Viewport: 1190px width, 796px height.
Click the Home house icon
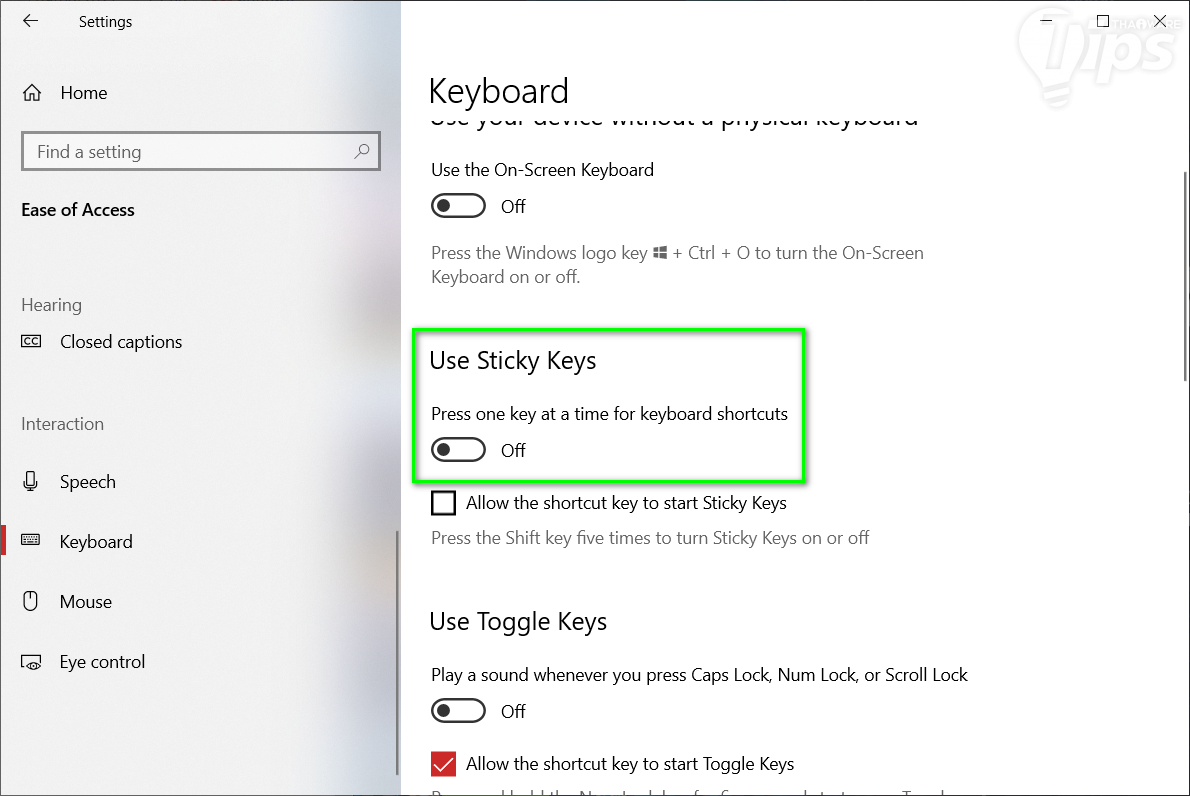[32, 93]
